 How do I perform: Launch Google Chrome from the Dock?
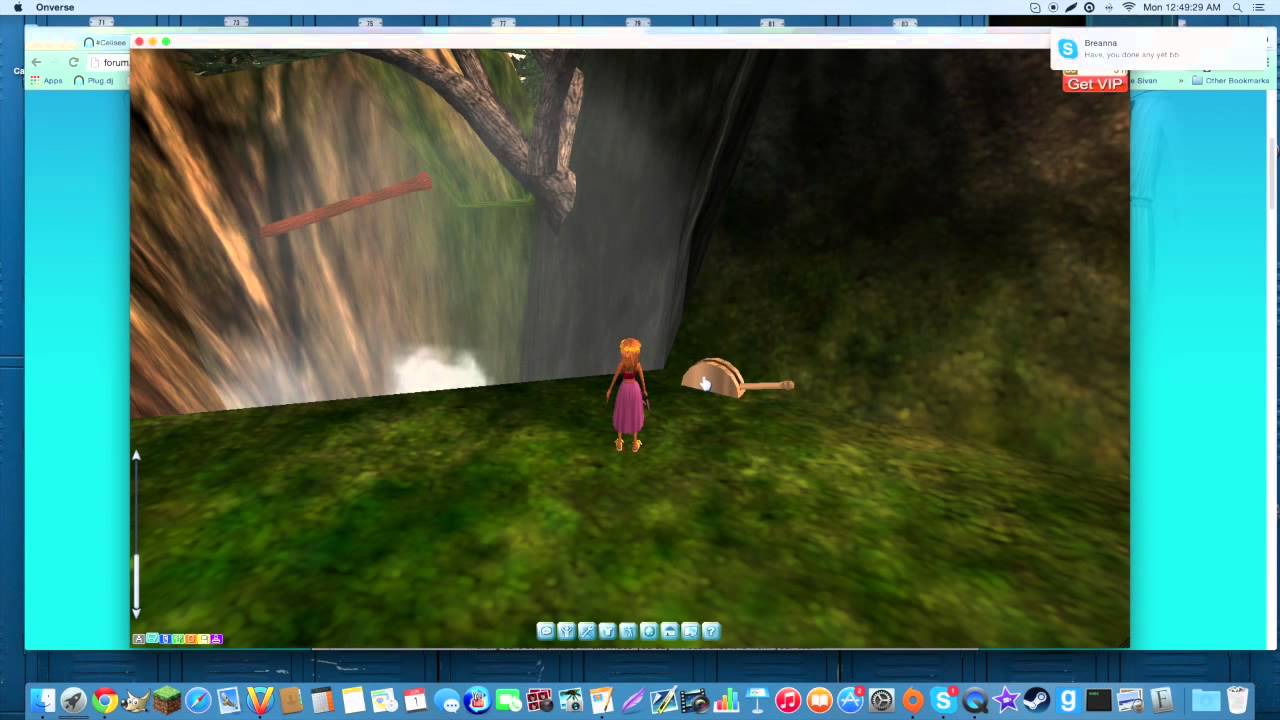pos(105,701)
